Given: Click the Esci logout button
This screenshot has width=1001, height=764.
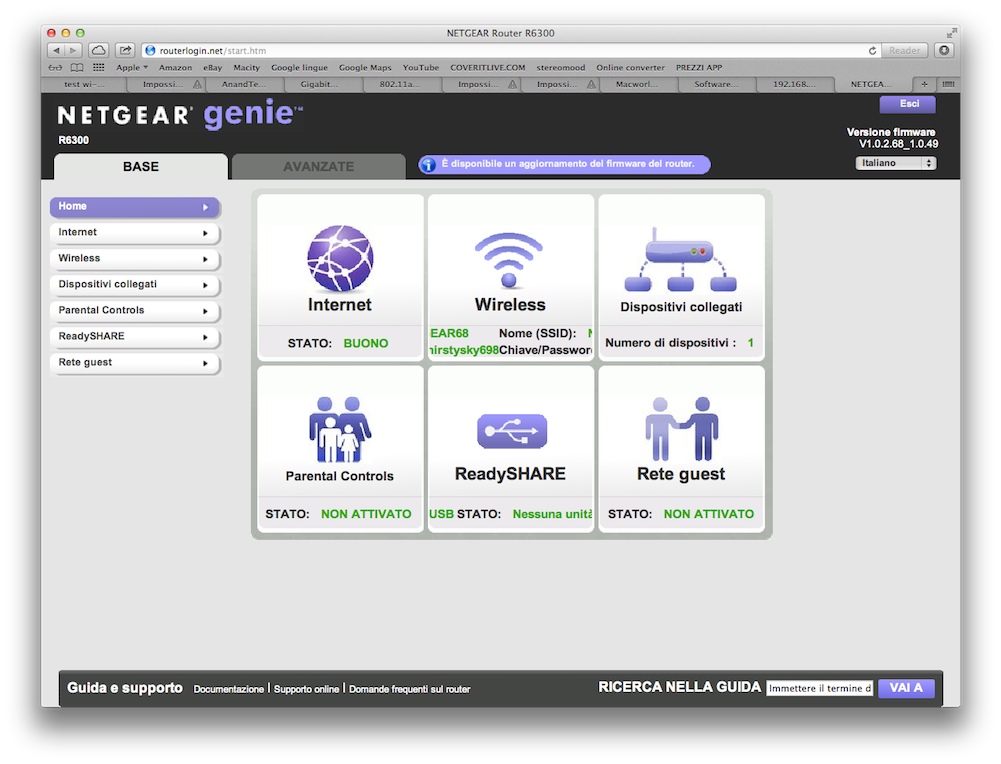Looking at the screenshot, I should 908,104.
